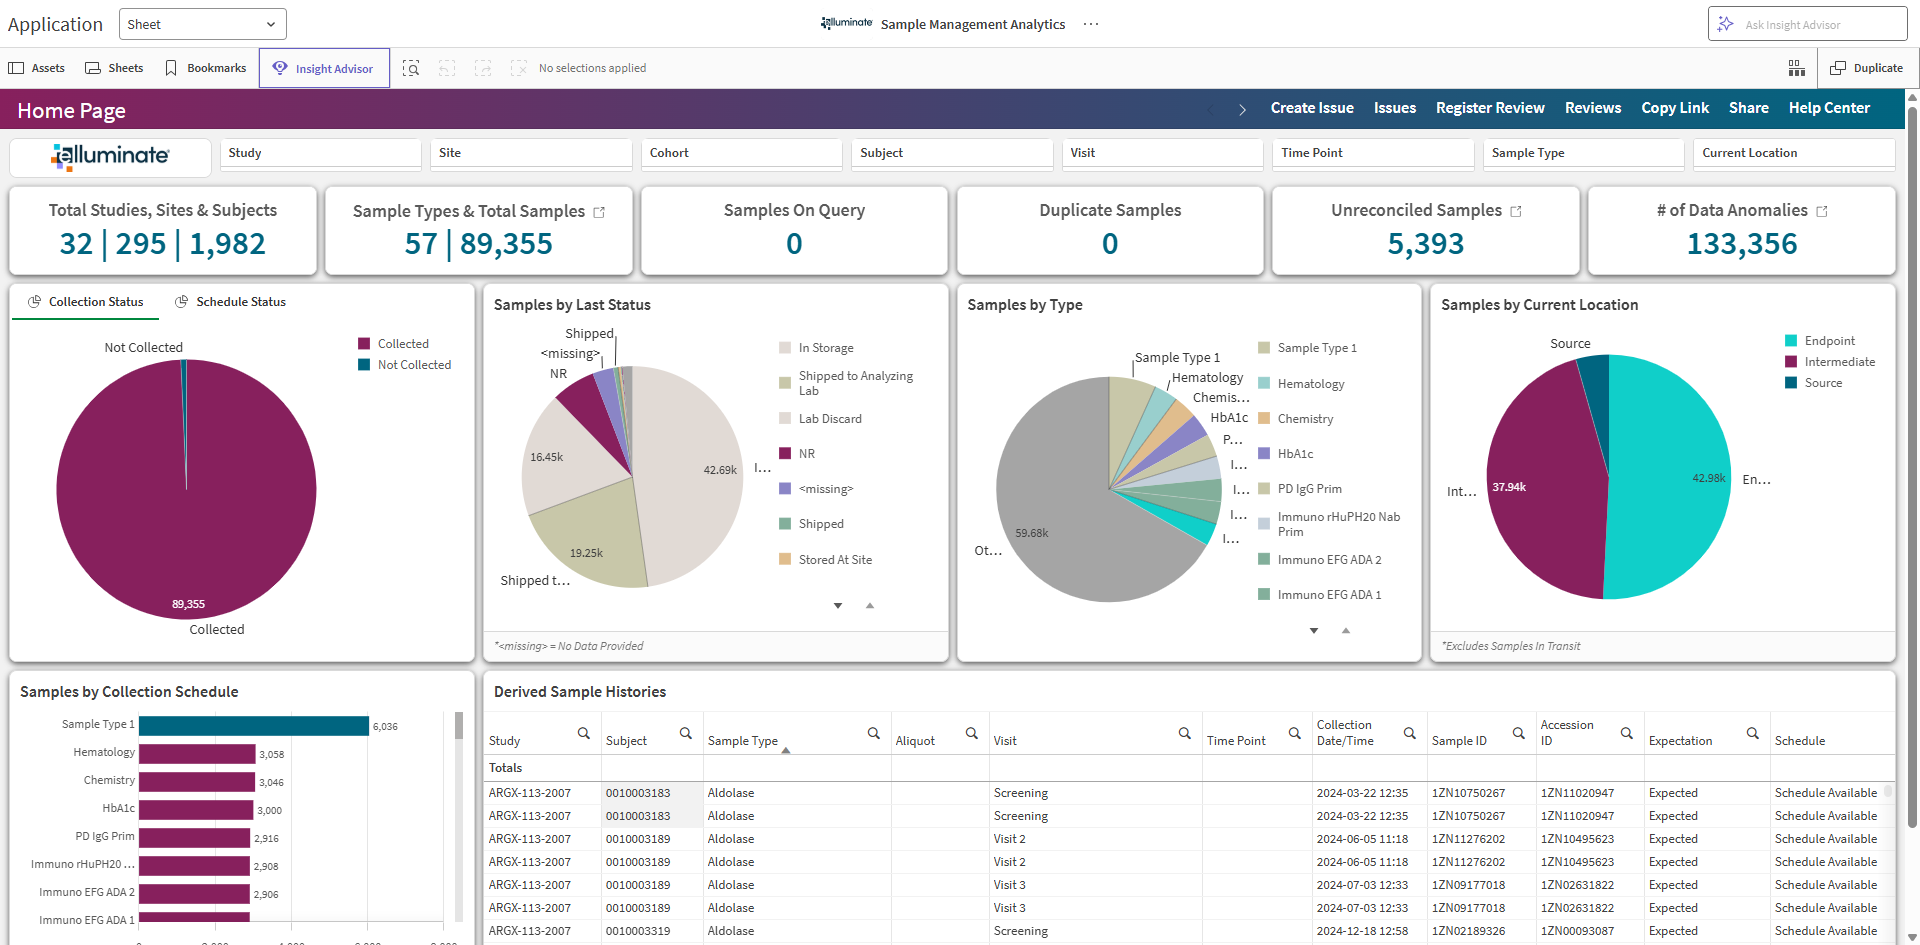Sort by Sample Type column header
The height and width of the screenshot is (945, 1920).
pos(743,741)
